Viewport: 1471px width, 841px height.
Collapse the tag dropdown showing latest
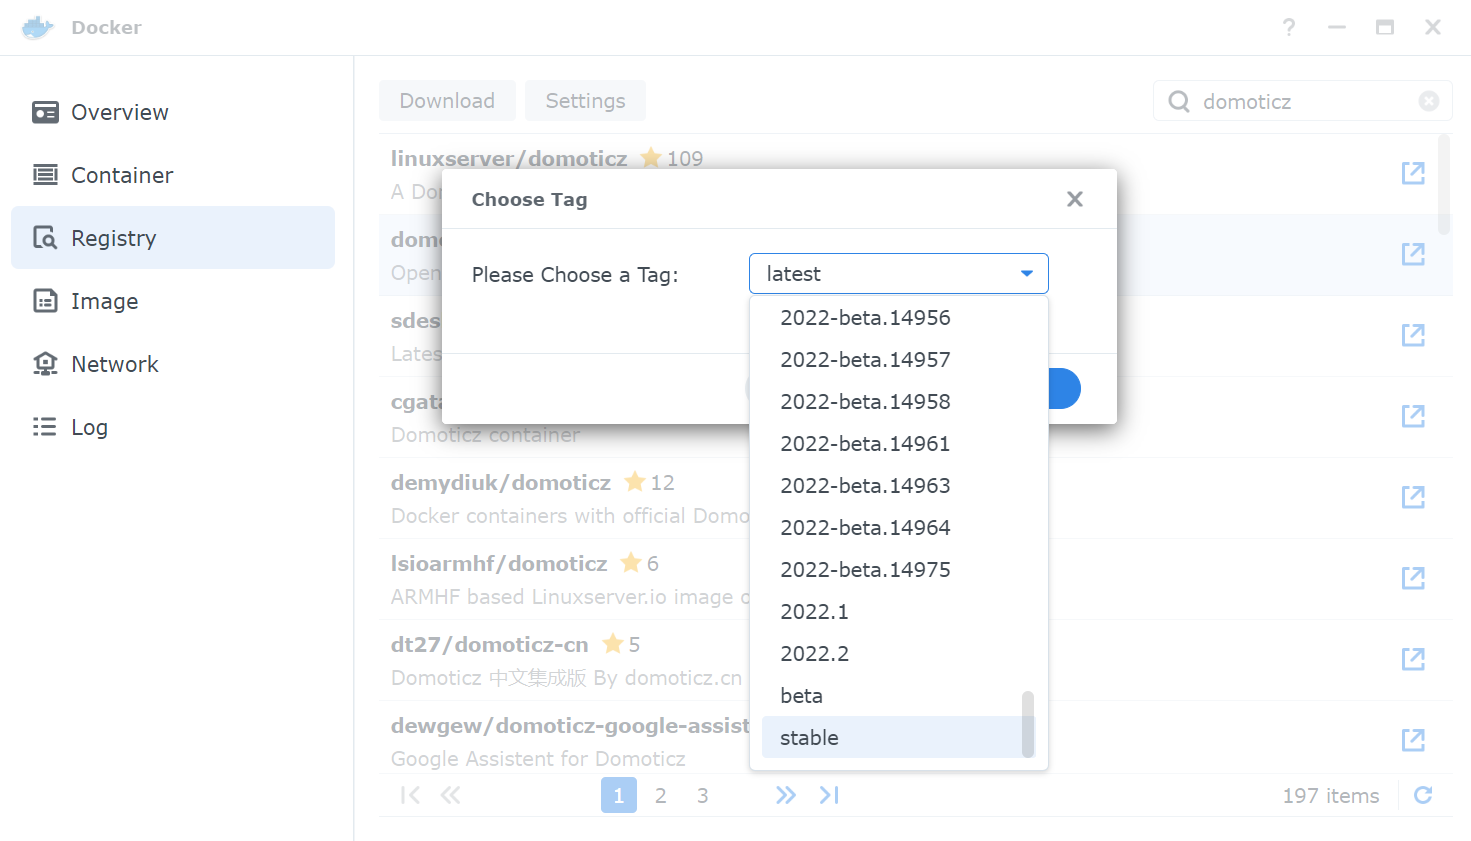1027,274
